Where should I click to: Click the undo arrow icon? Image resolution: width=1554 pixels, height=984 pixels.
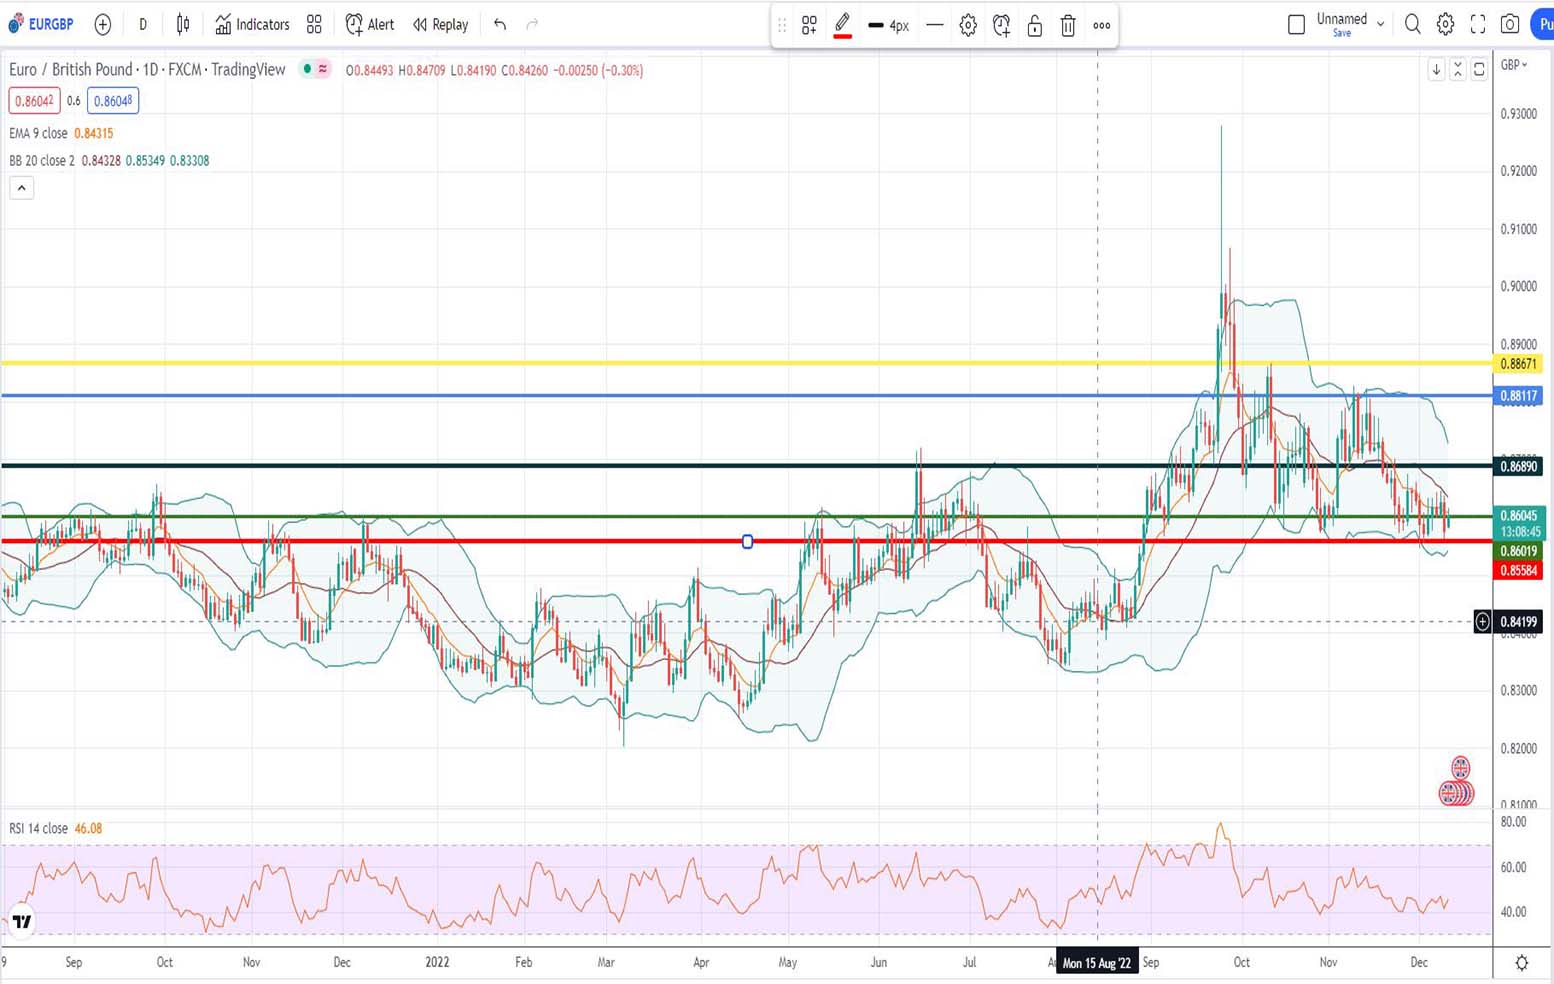[x=499, y=24]
